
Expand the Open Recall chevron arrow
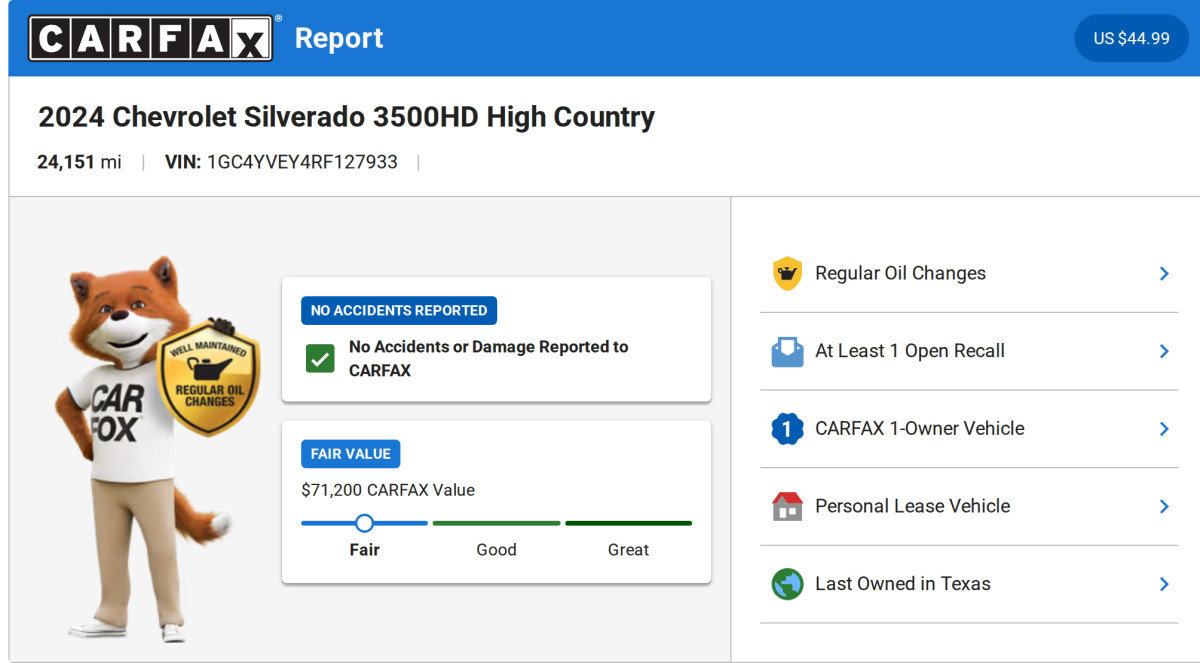click(x=1164, y=351)
